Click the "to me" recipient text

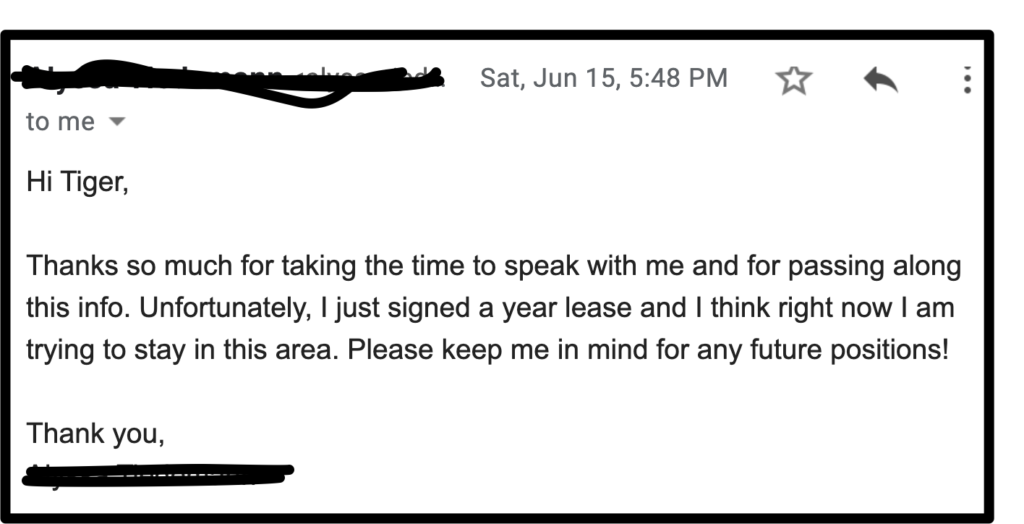pyautogui.click(x=60, y=122)
